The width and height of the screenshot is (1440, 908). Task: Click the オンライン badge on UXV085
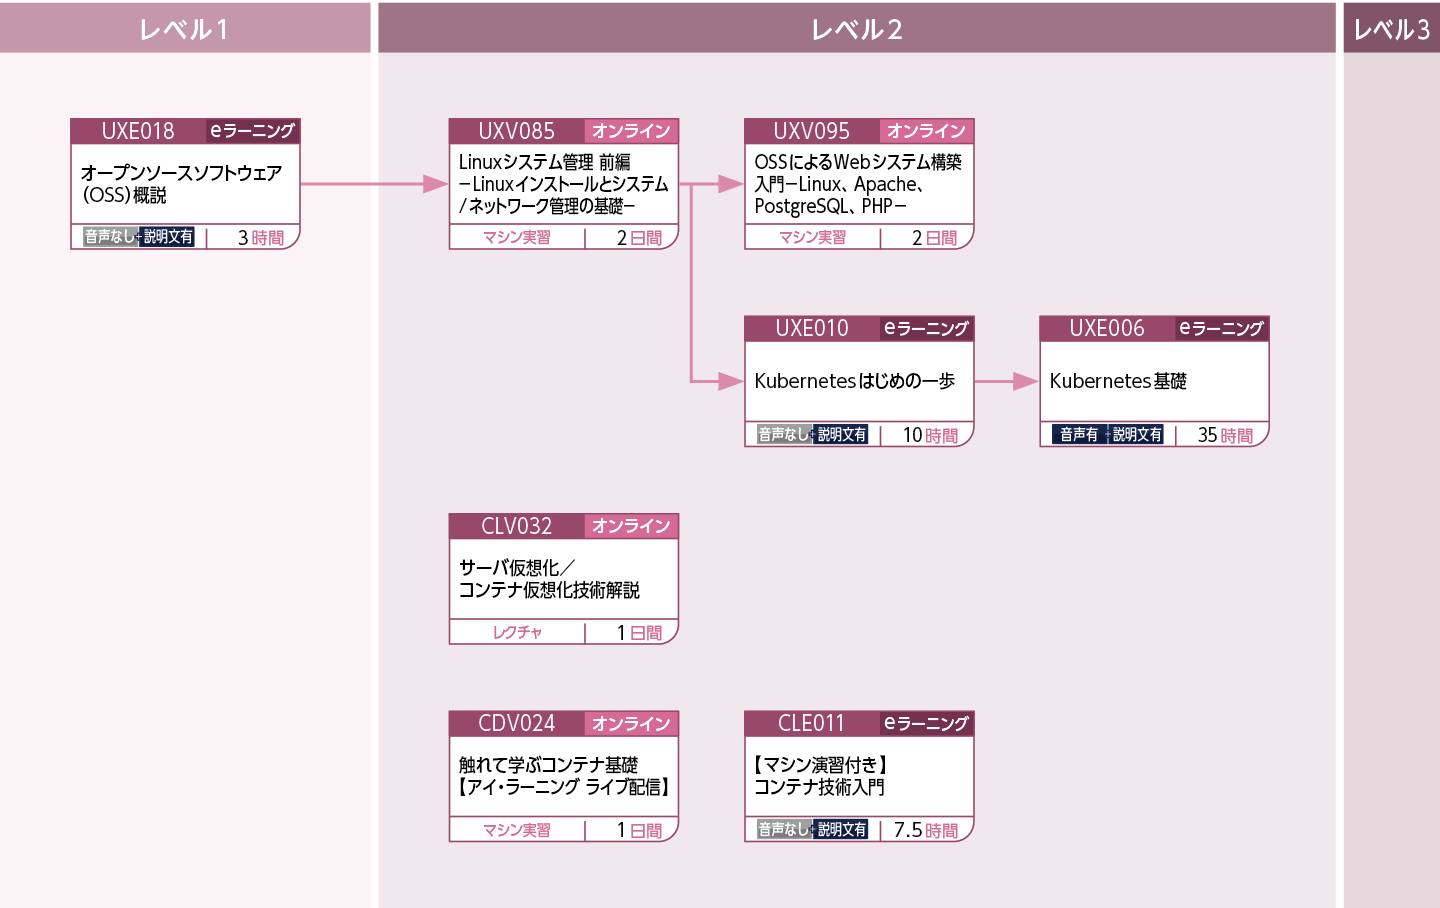click(x=631, y=131)
